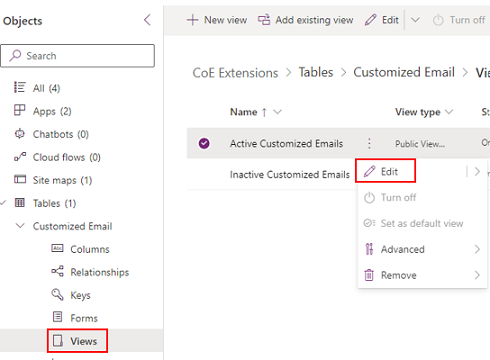Click the magnifier icon in Search box

15,55
